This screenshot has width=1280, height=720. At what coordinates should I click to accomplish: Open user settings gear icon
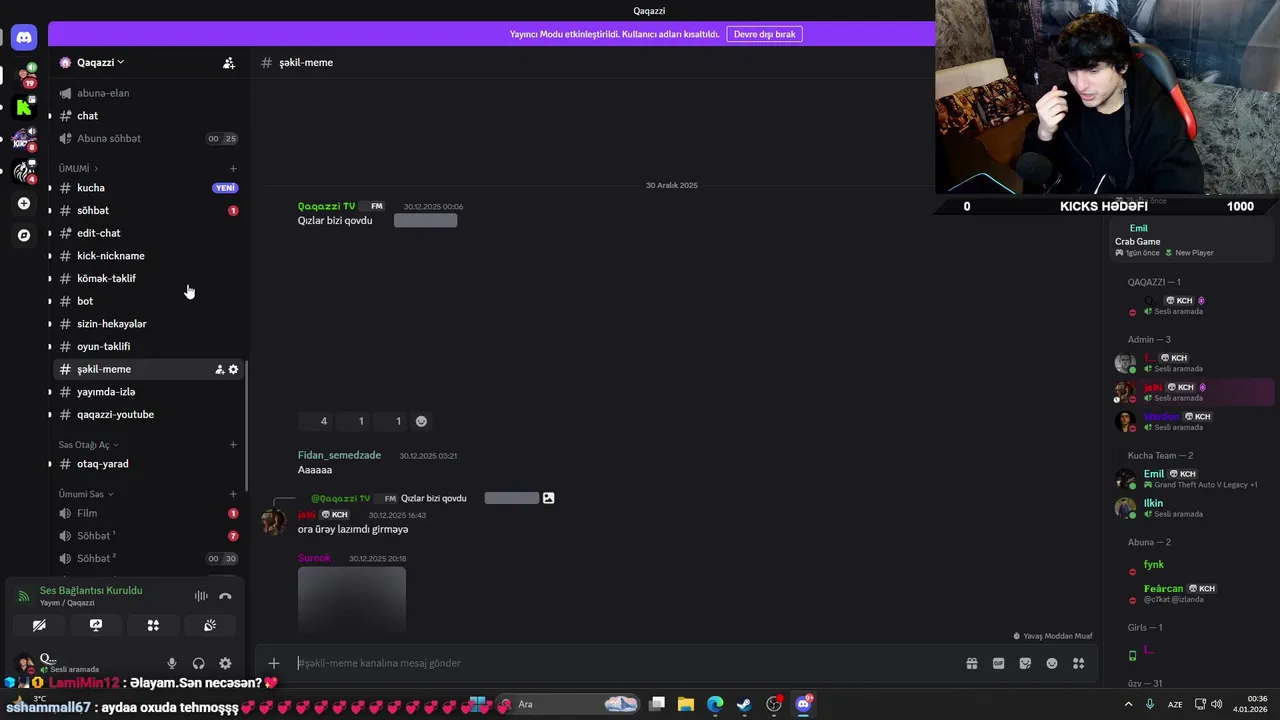[x=225, y=663]
